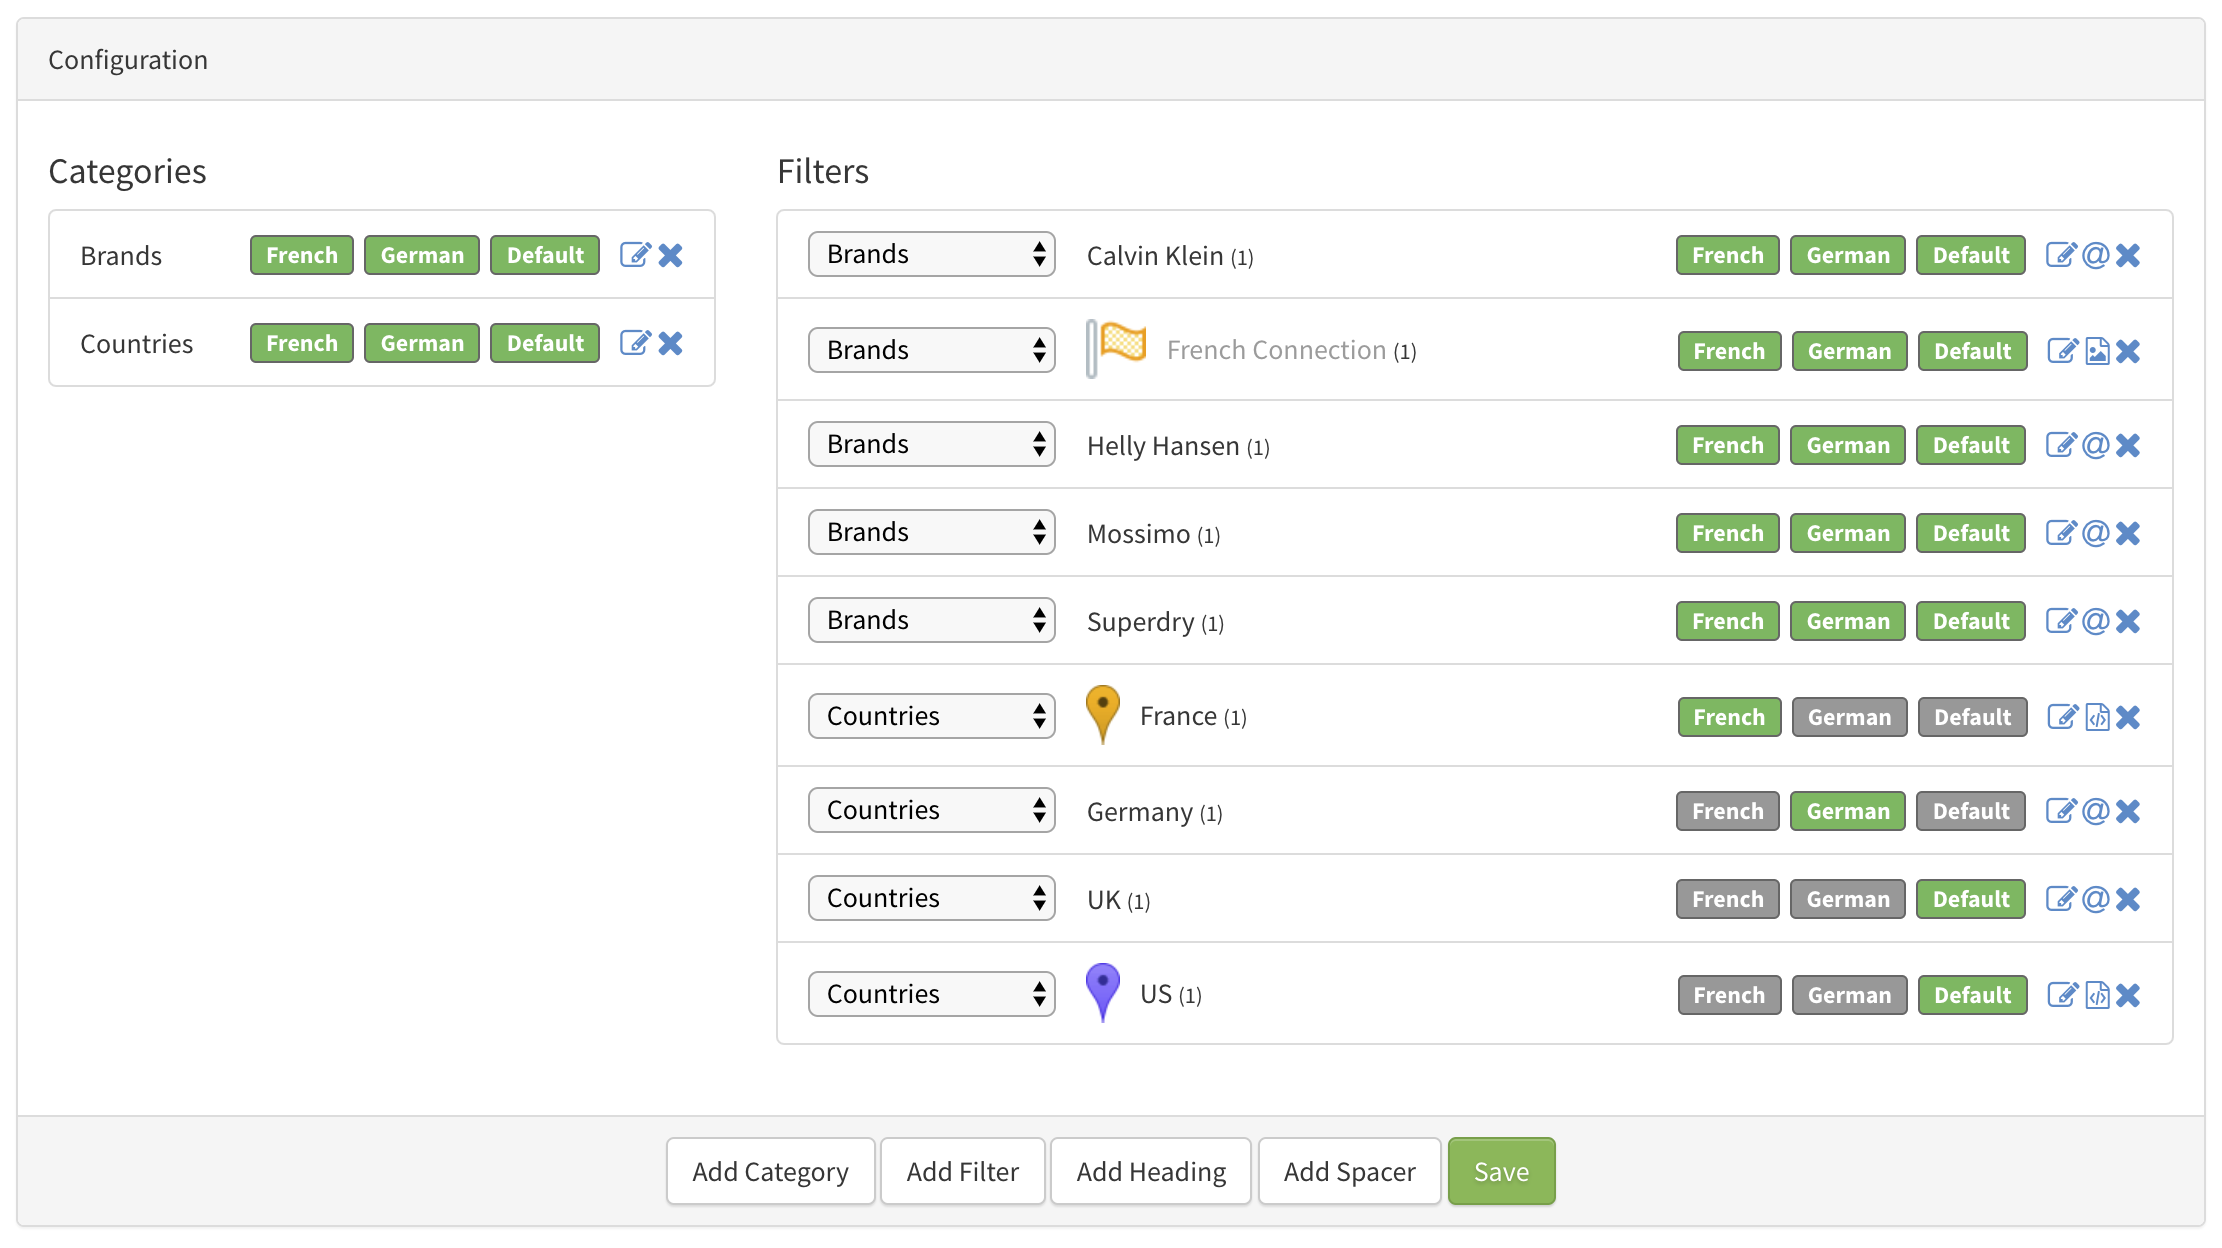The image size is (2222, 1248).
Task: Toggle French on the Calvin Klein filter
Action: pyautogui.click(x=1728, y=255)
